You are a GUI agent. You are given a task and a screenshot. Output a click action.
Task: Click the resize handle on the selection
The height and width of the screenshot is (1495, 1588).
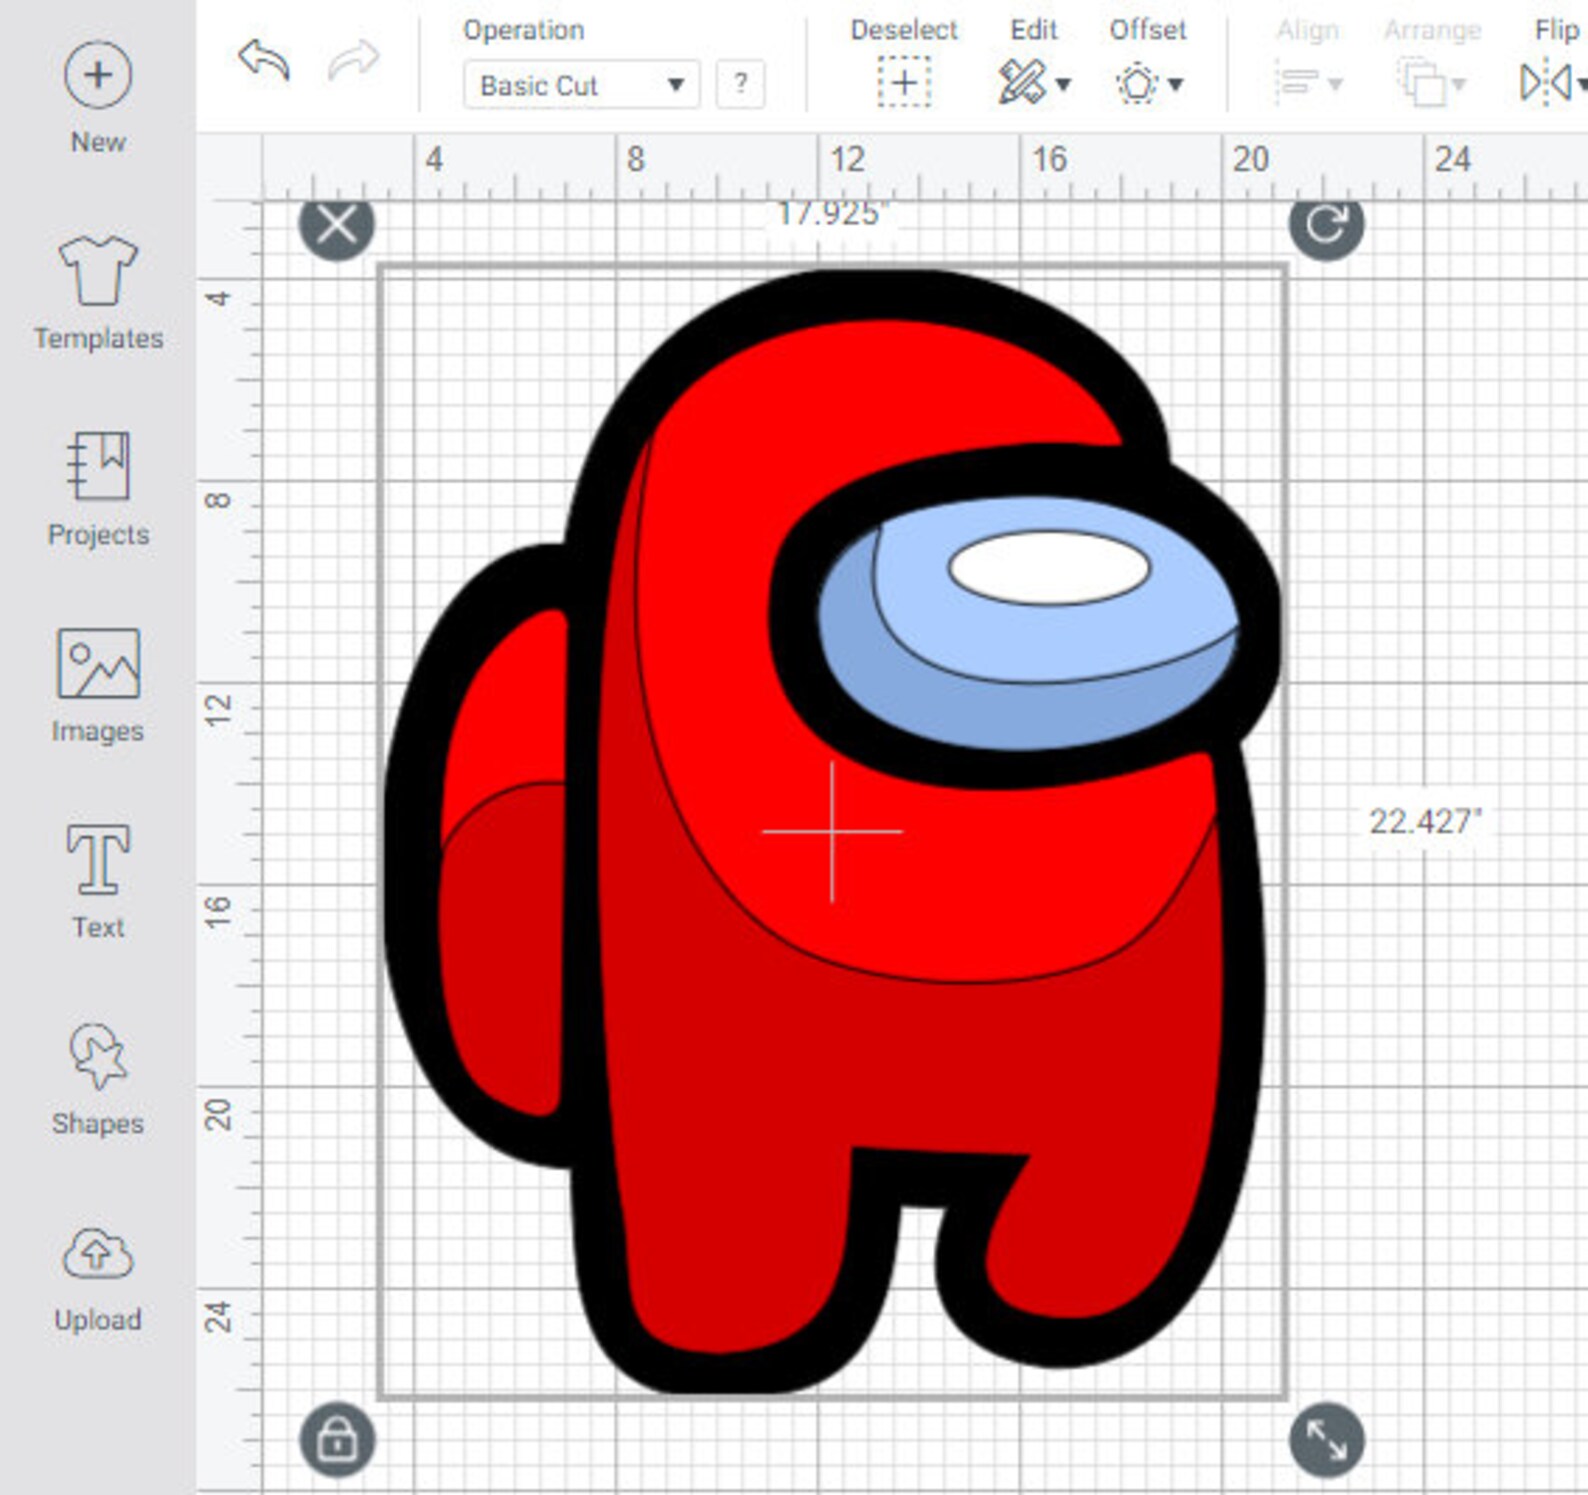(1326, 1440)
